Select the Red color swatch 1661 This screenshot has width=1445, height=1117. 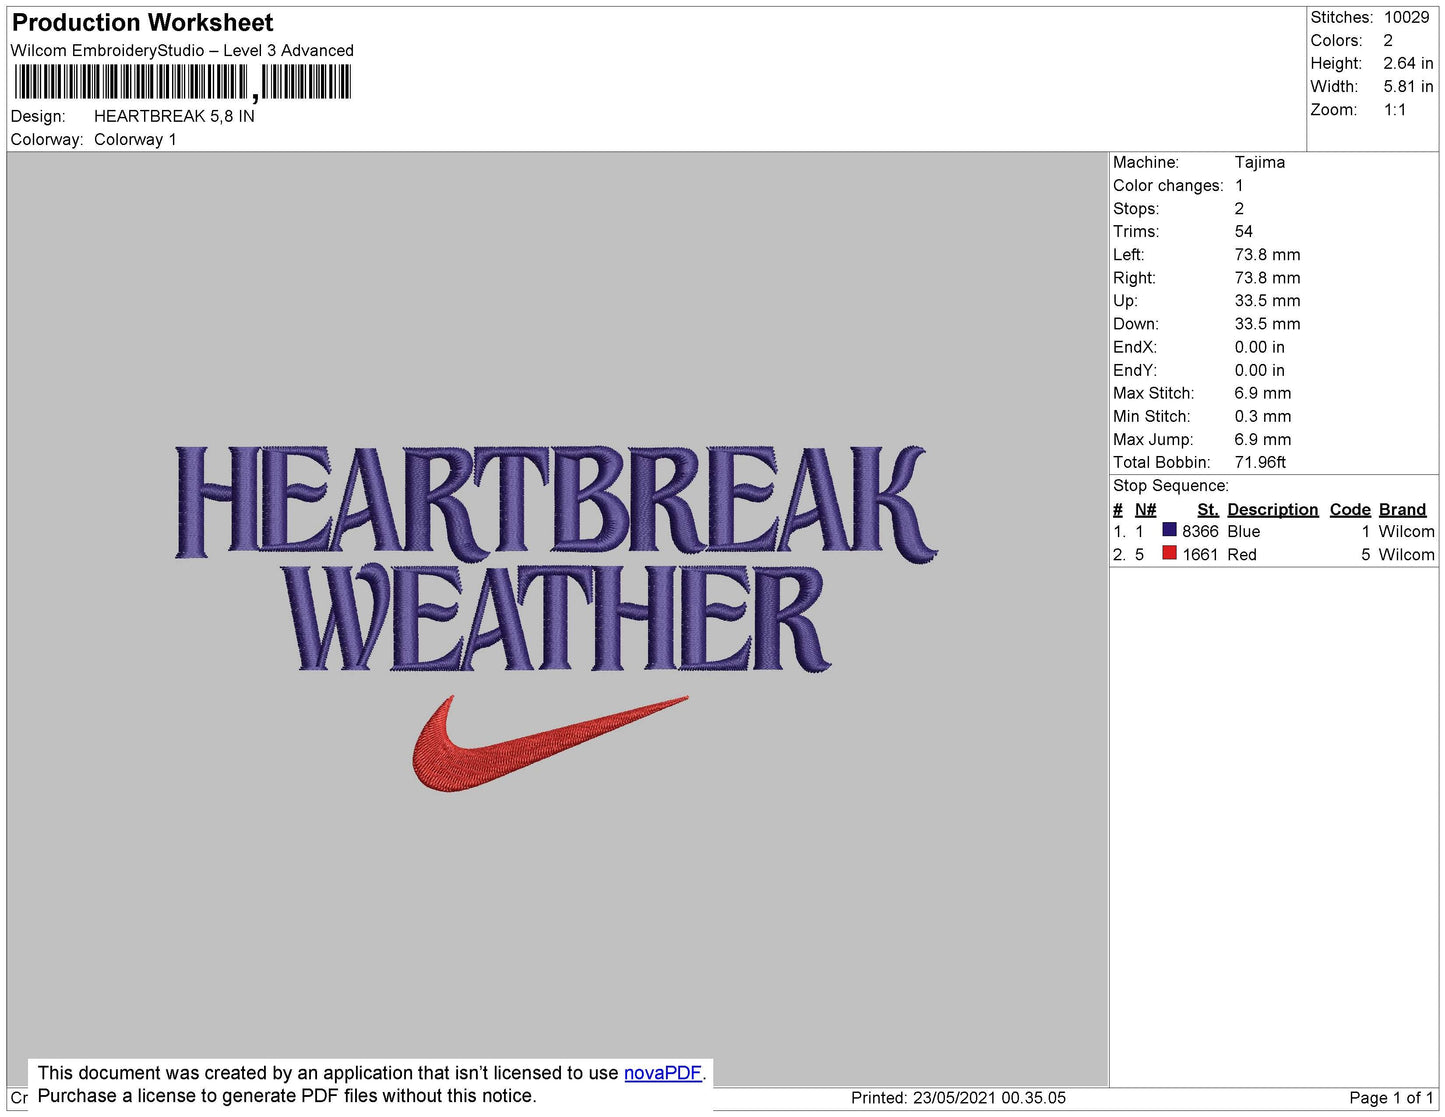(1169, 553)
